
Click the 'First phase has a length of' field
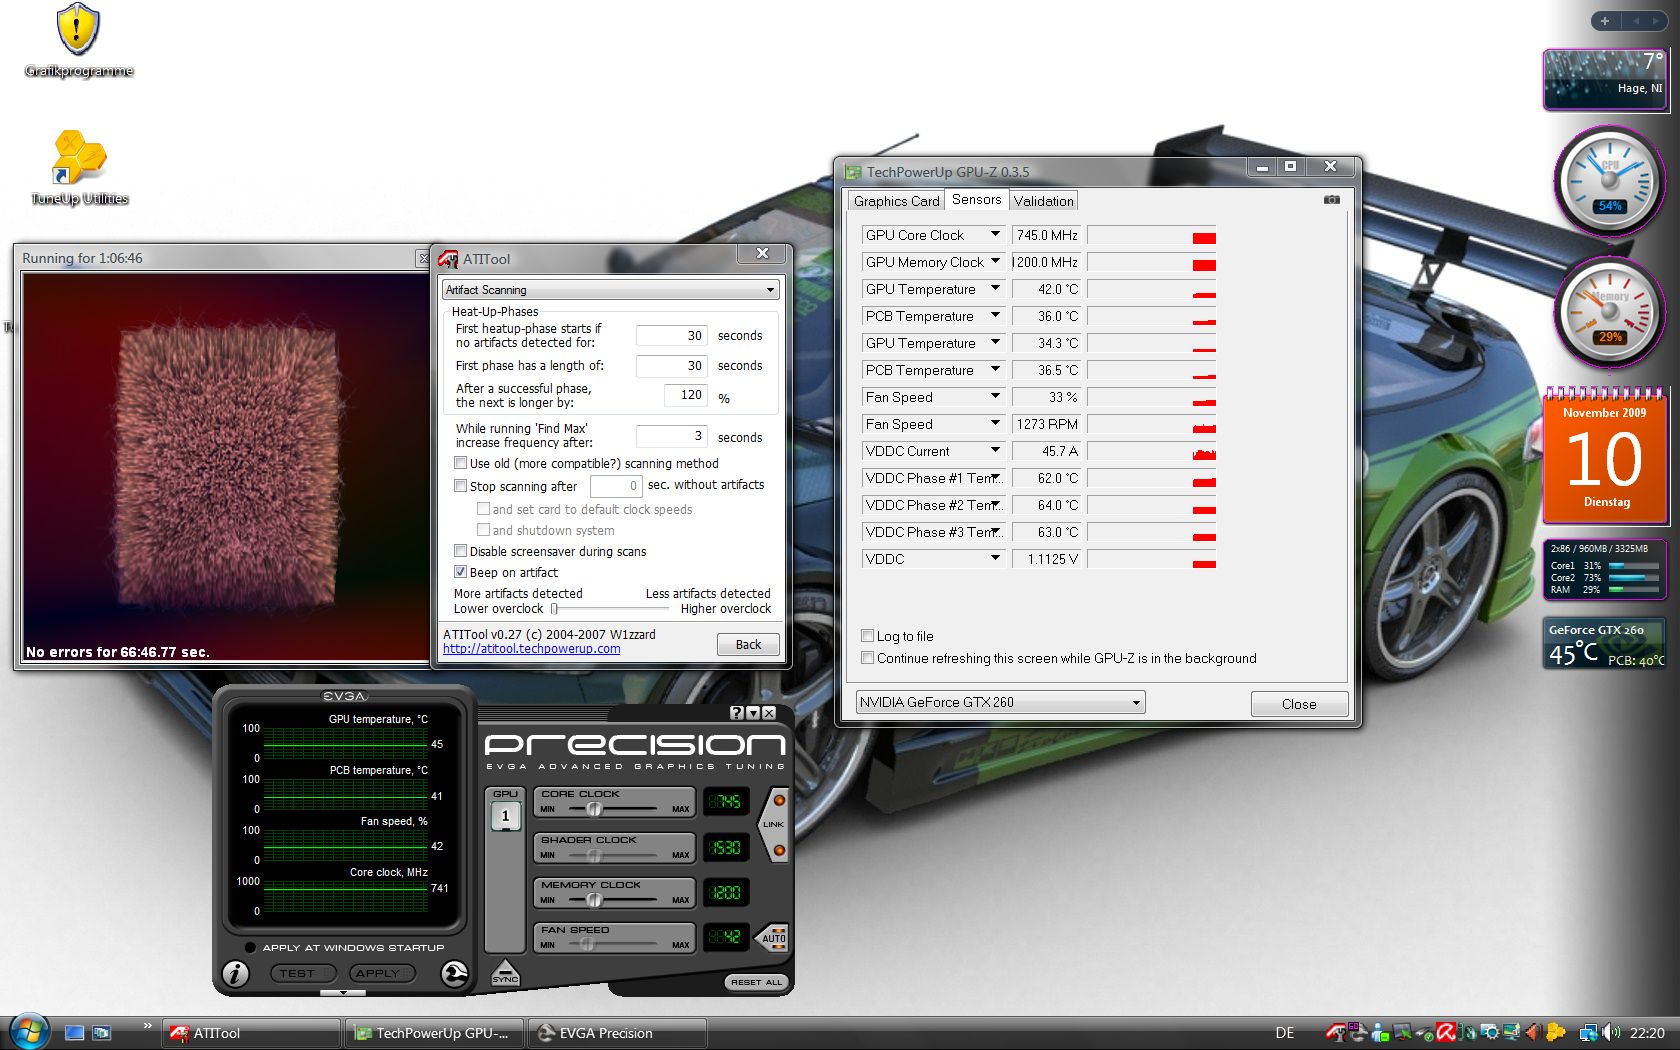(672, 366)
